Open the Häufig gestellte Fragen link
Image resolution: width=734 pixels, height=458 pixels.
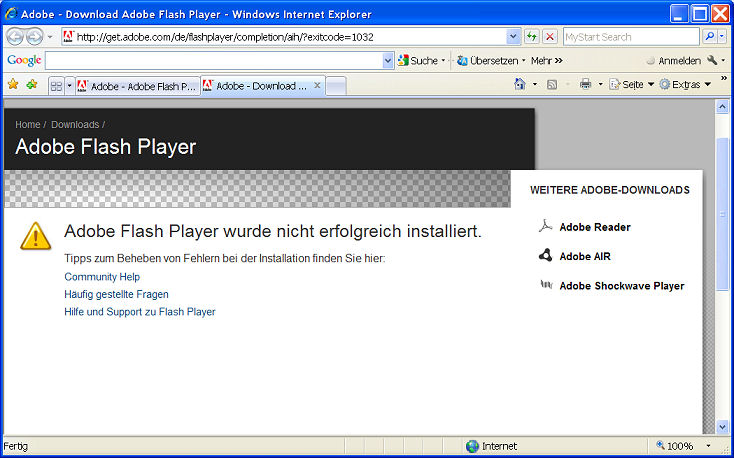(116, 294)
